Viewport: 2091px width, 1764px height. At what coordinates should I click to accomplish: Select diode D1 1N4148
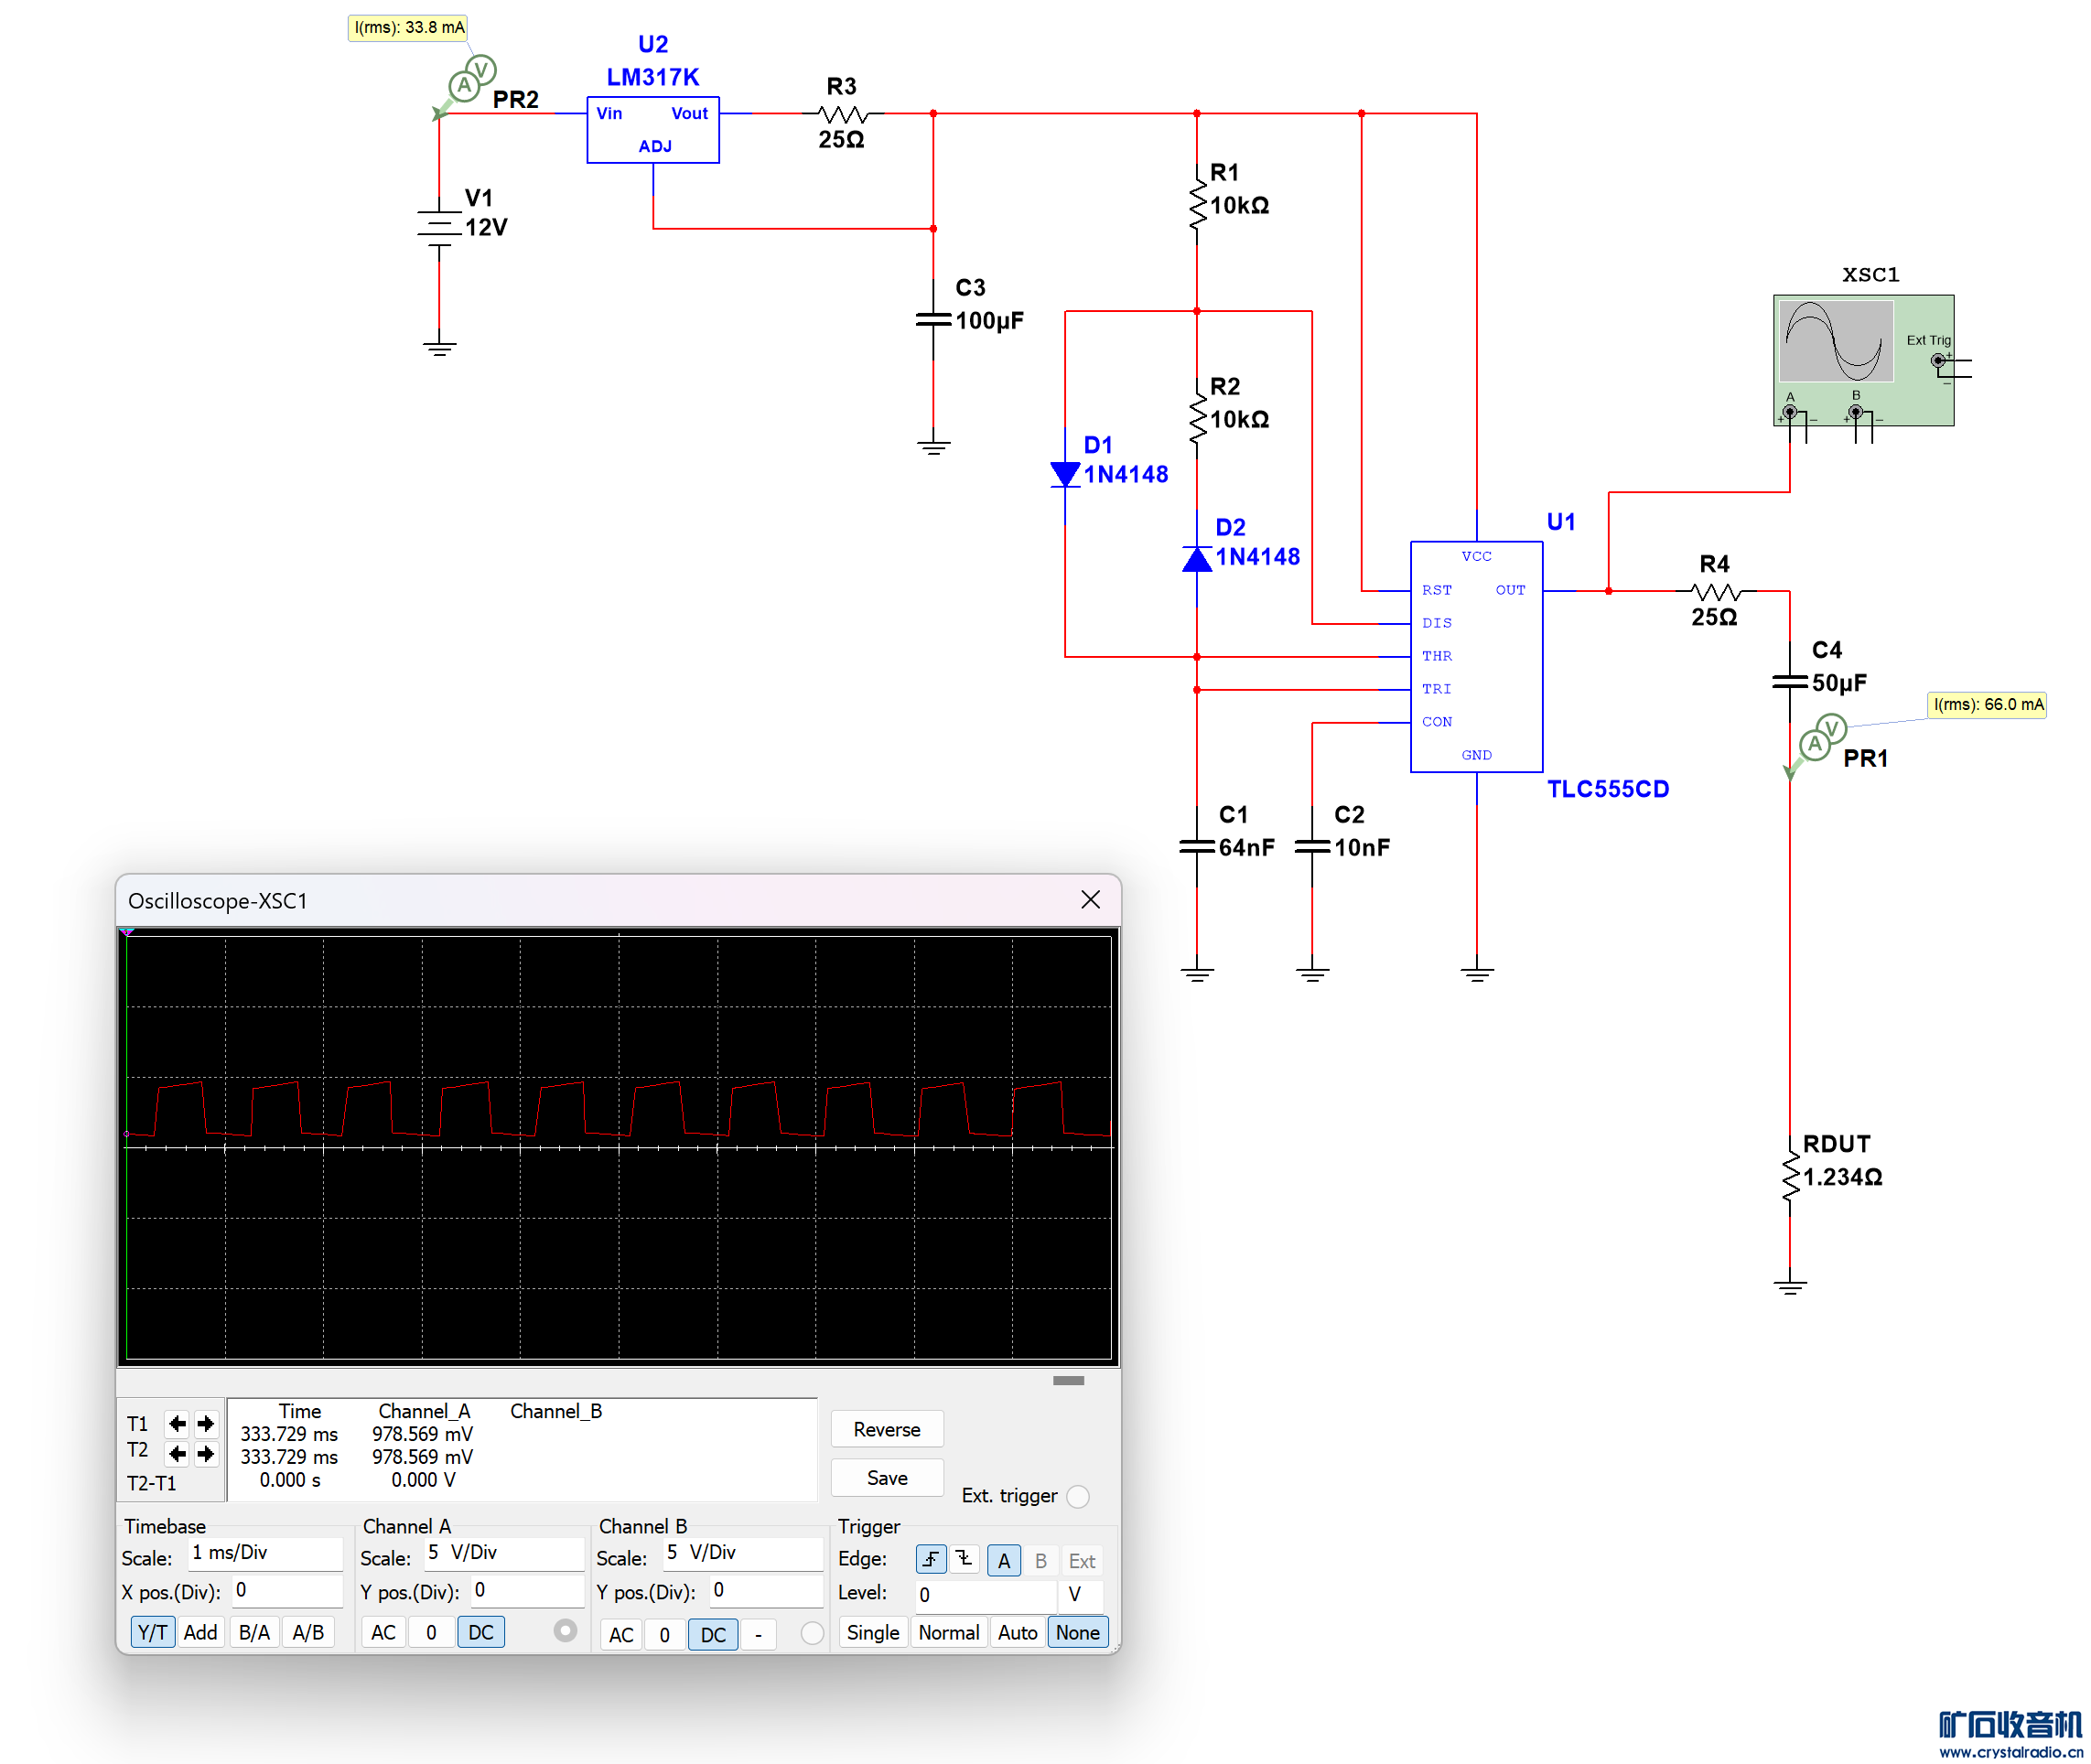click(1065, 473)
